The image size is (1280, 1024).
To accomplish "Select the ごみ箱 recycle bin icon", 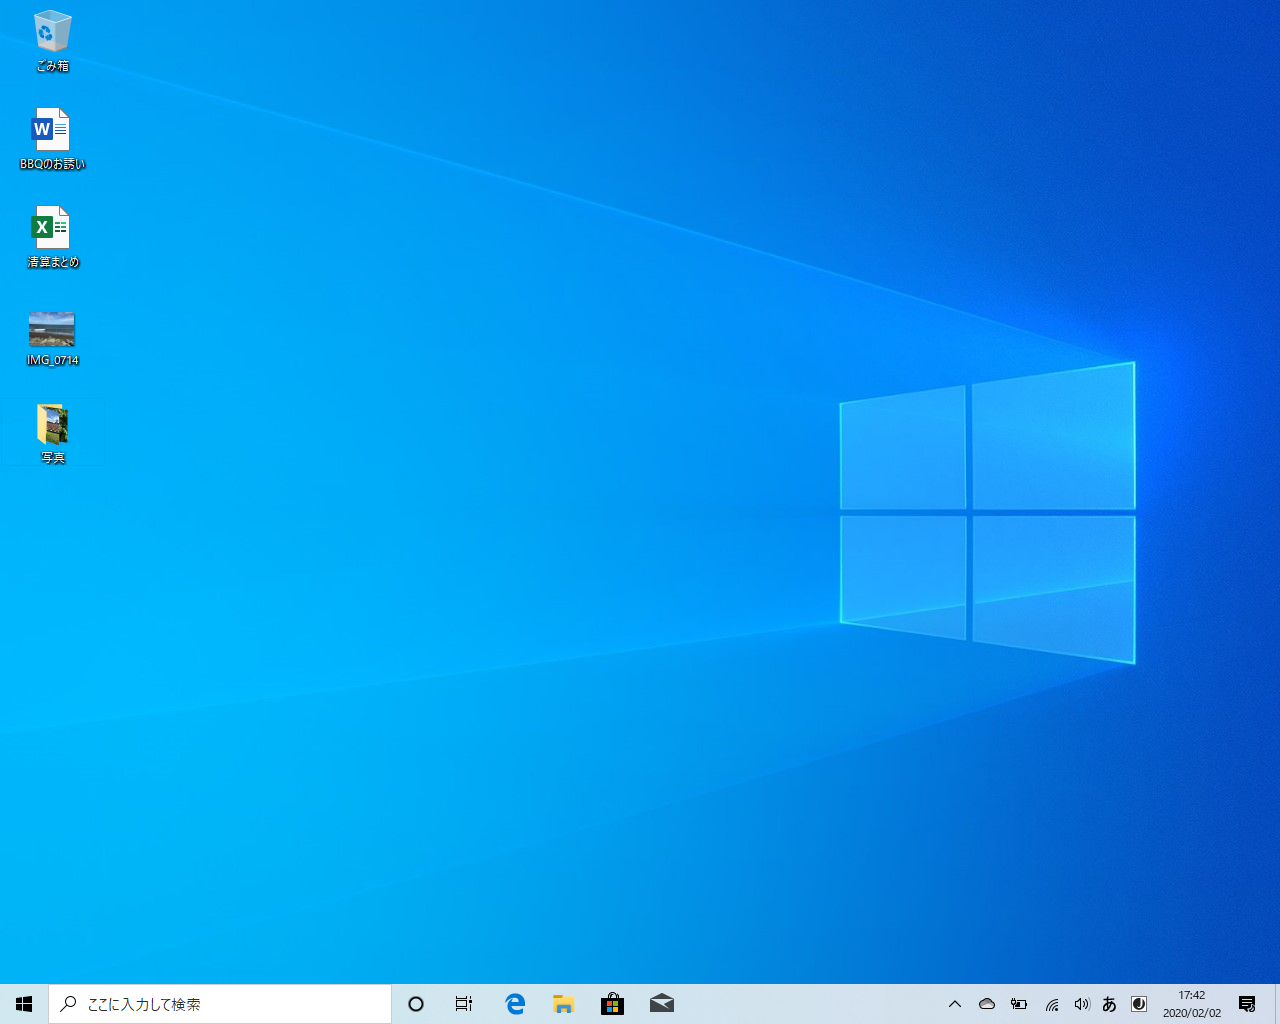I will tap(52, 41).
